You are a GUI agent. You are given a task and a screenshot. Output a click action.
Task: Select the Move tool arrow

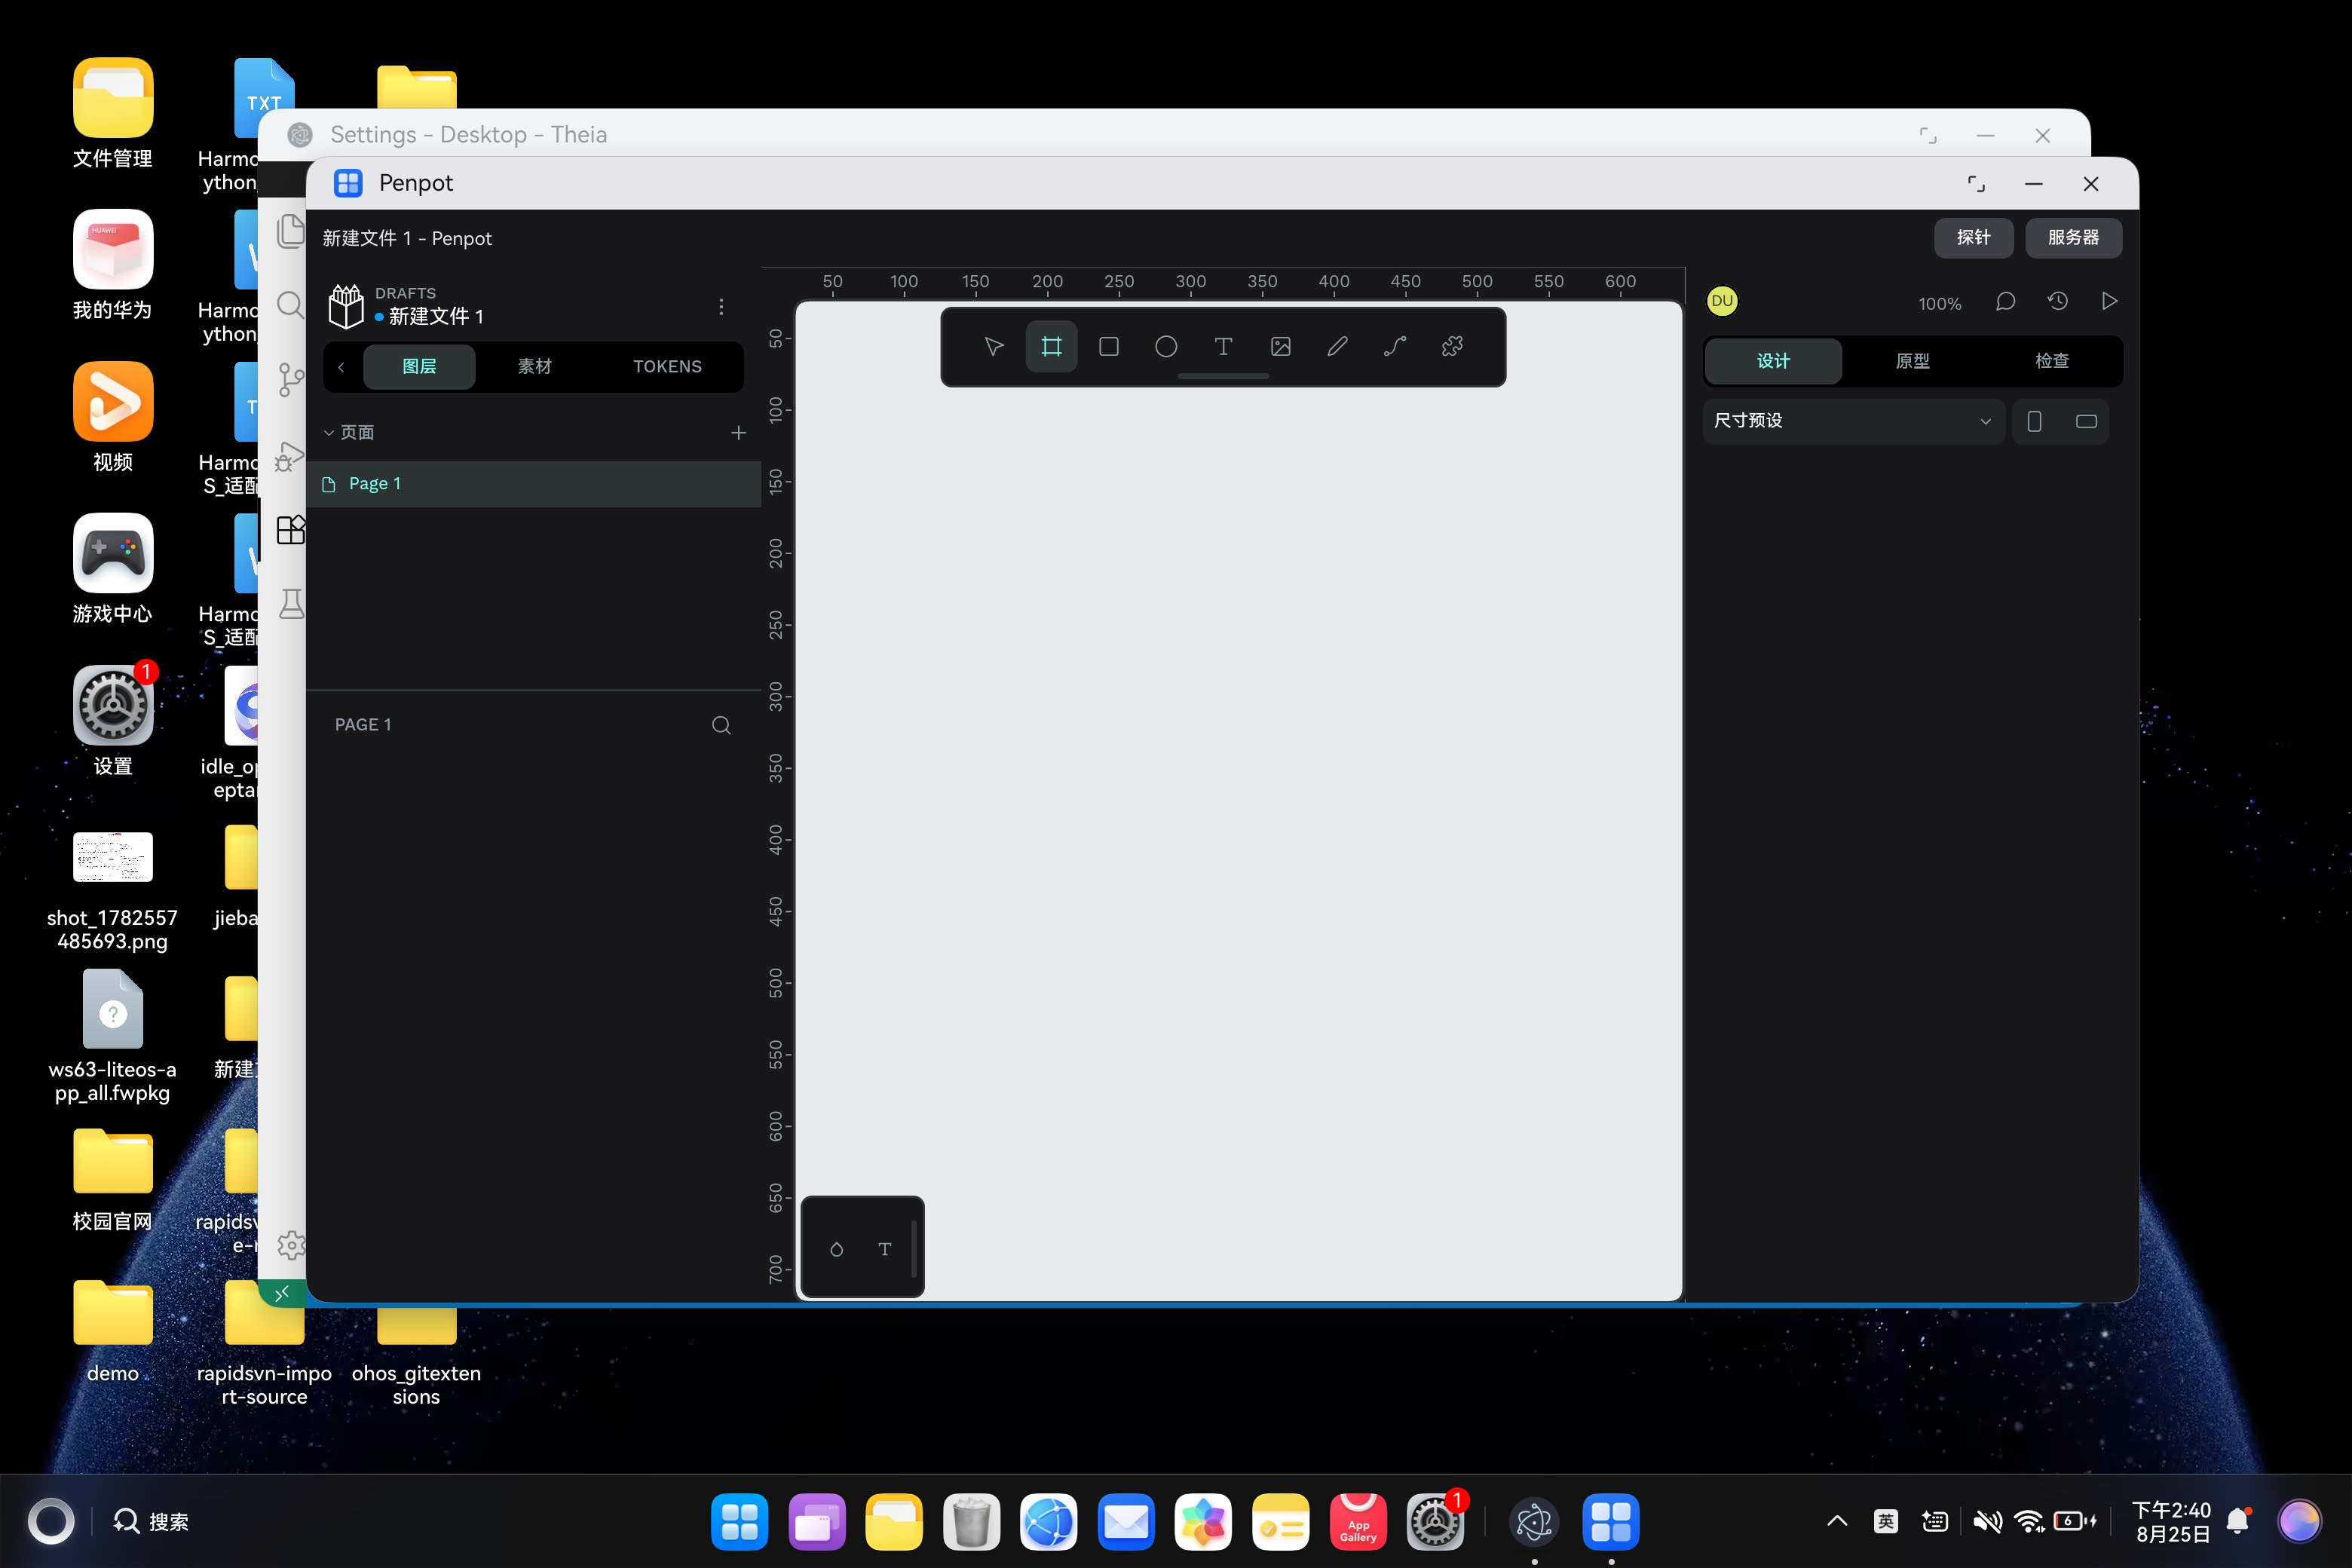(993, 347)
